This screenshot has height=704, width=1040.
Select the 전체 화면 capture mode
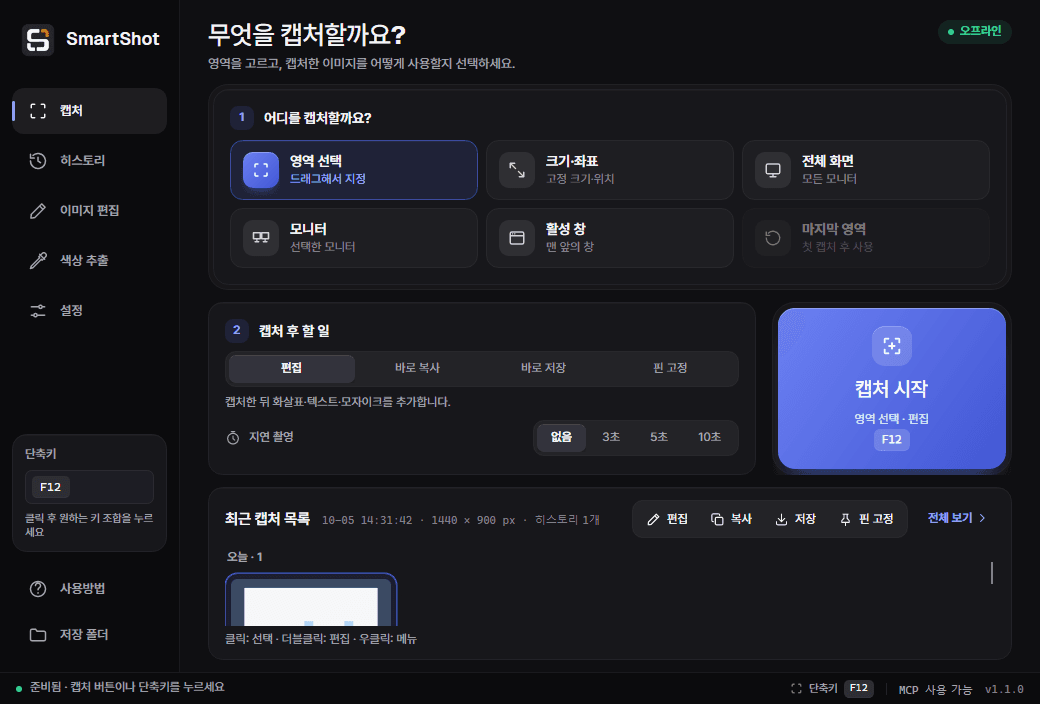866,170
